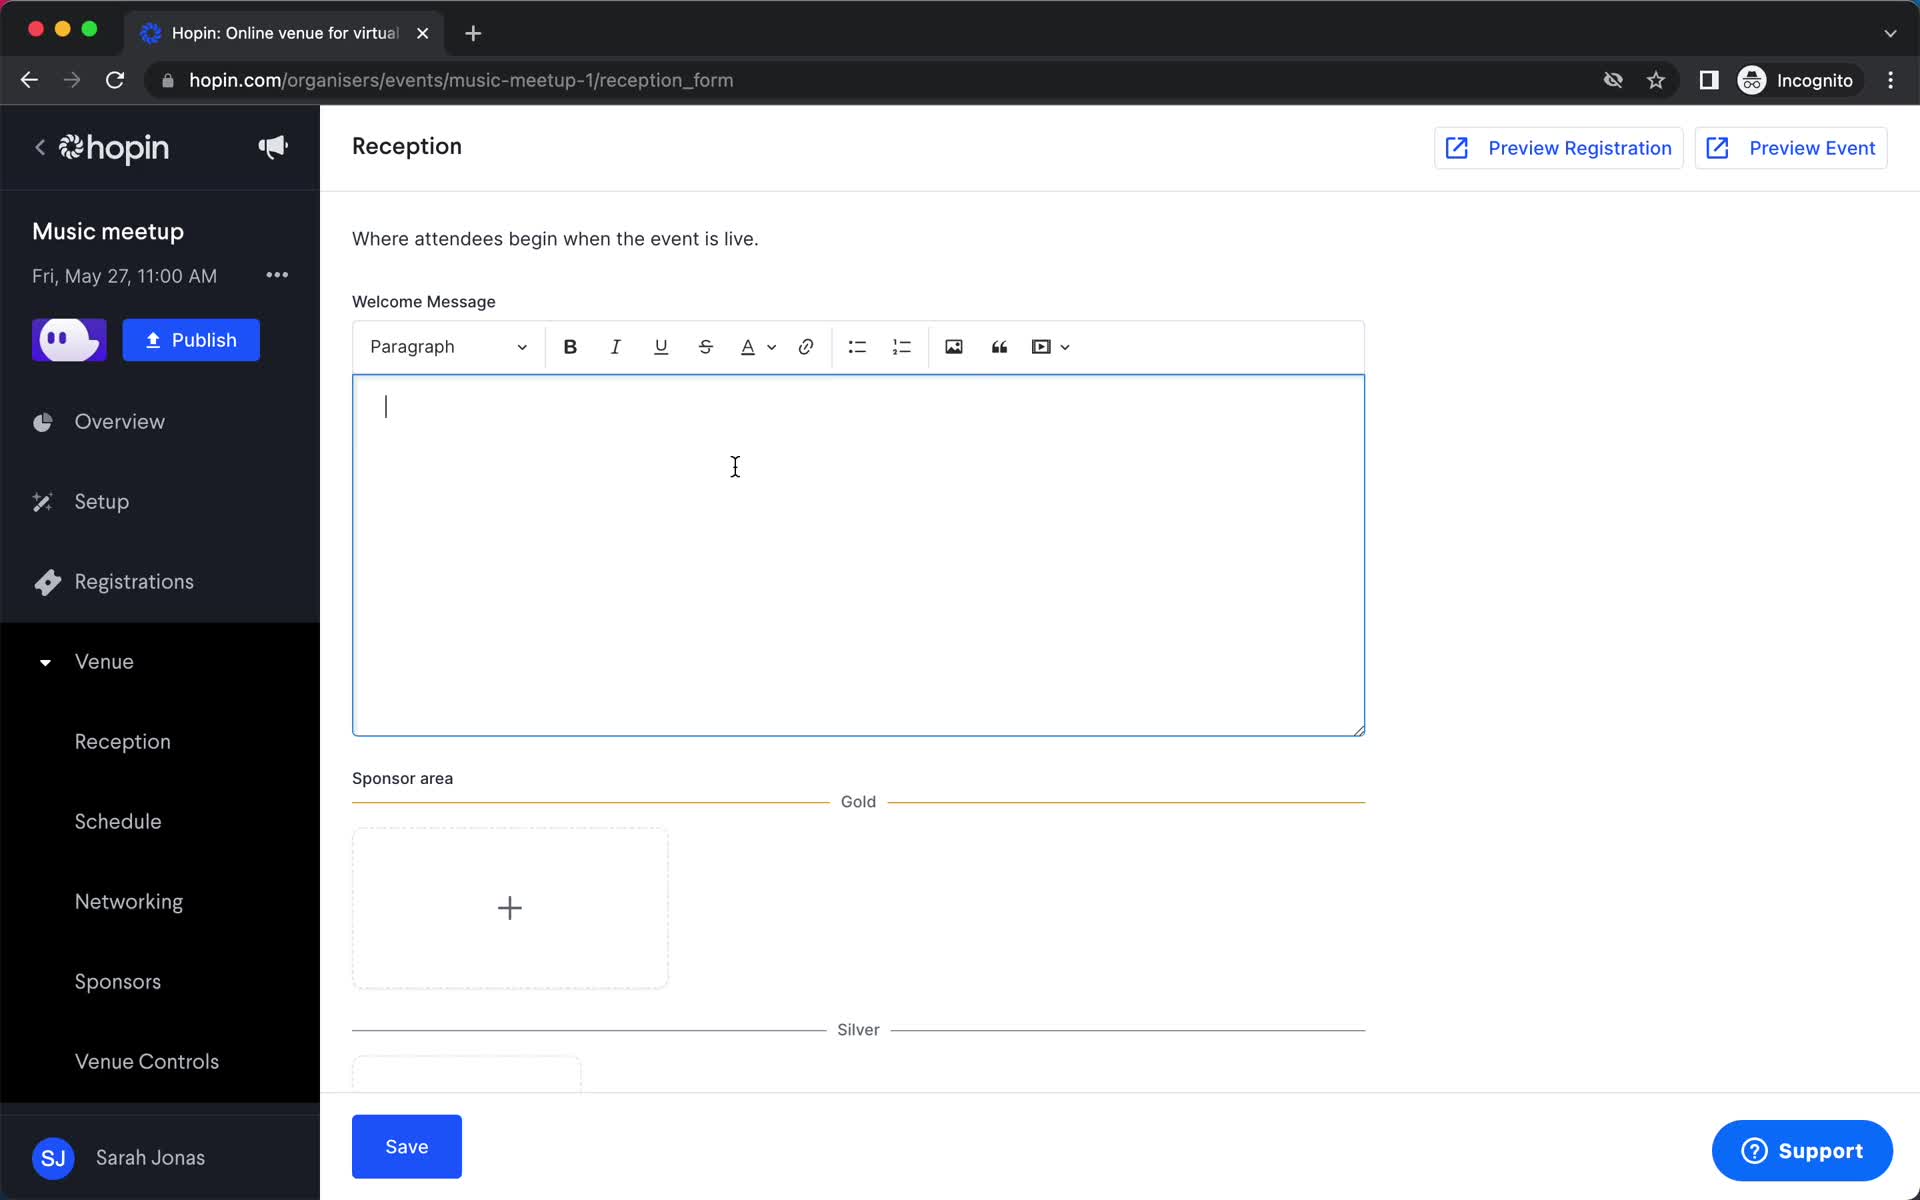Expand the text color picker dropdown

coord(771,347)
